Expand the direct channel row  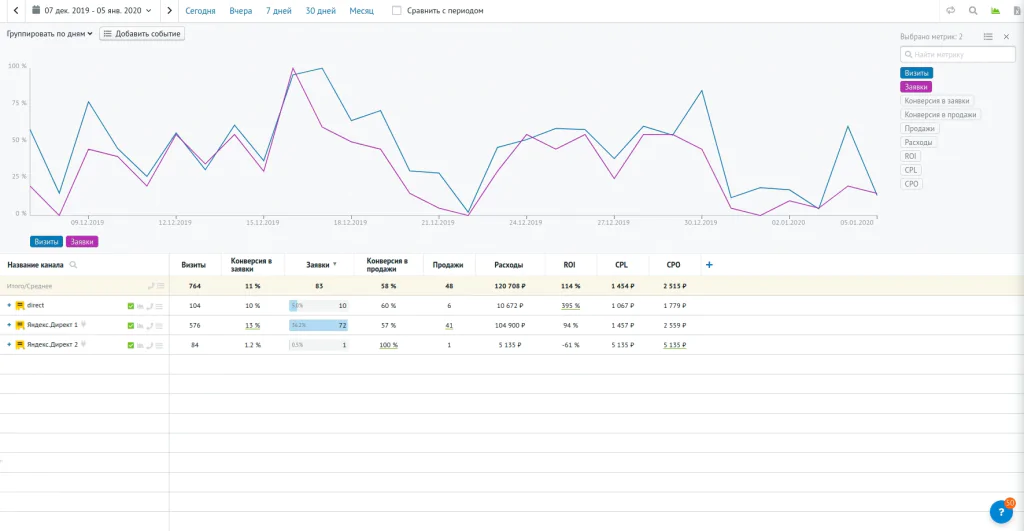[8, 306]
